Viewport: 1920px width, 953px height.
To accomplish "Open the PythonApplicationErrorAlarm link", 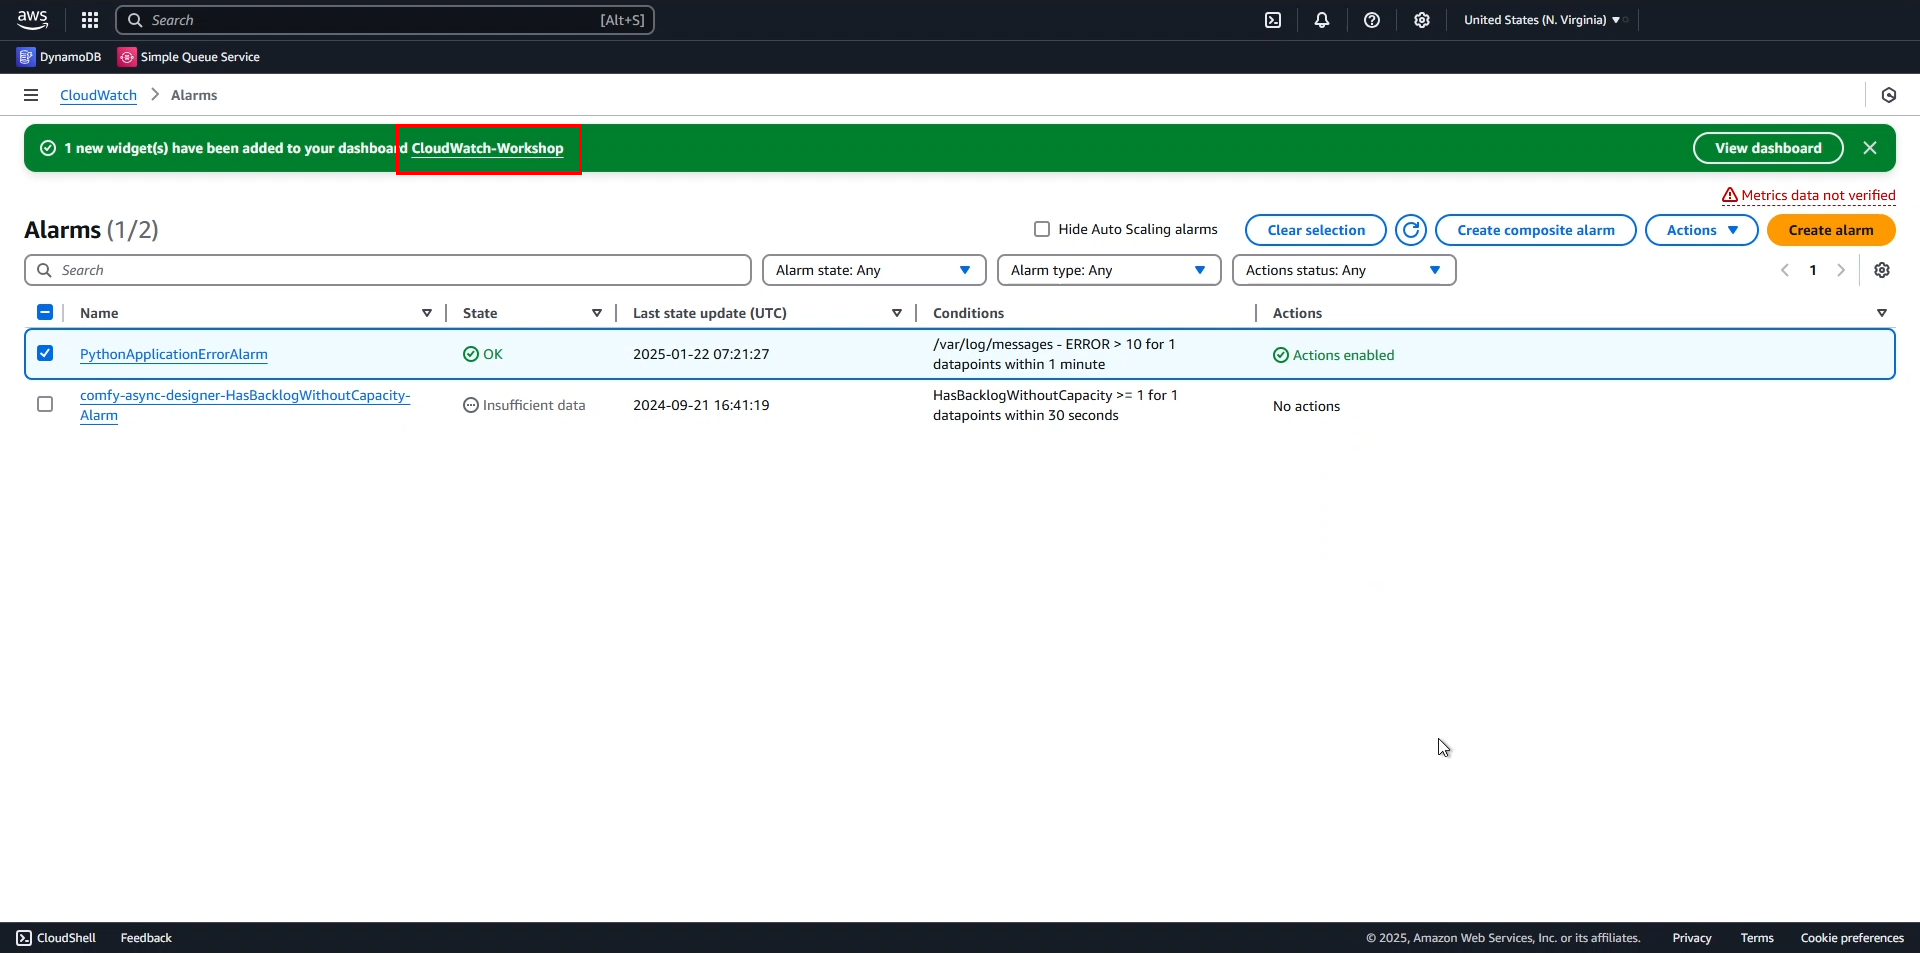I will point(174,354).
